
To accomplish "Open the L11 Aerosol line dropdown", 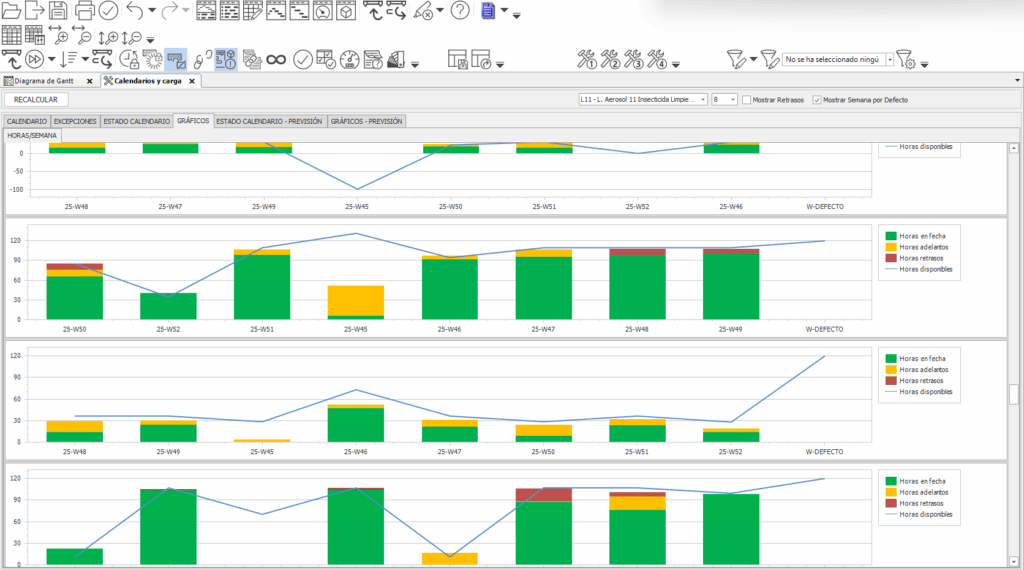I will coord(704,100).
